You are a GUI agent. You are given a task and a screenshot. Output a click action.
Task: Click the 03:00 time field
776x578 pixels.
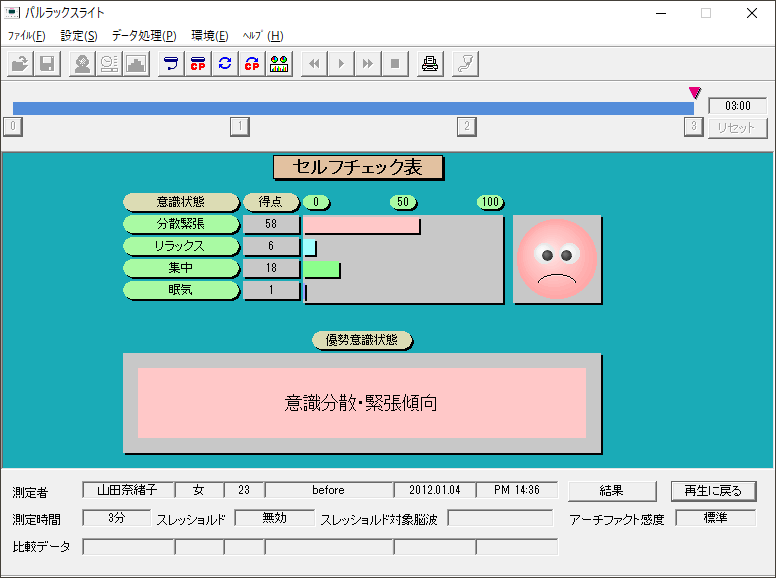737,106
